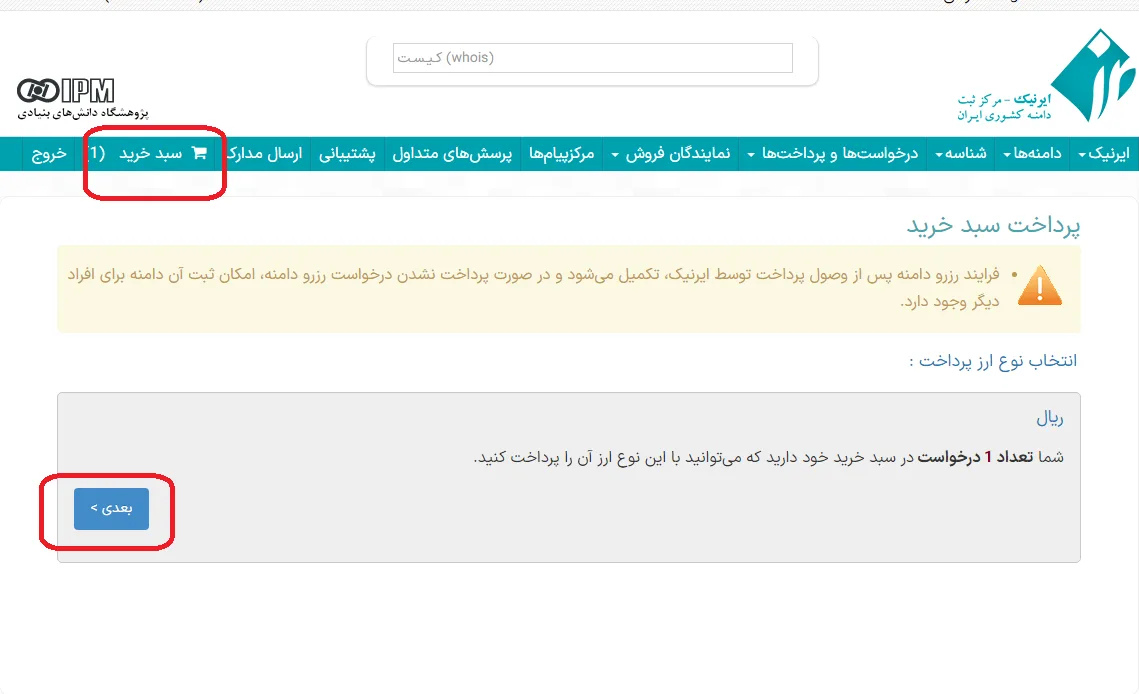Open پرسش‌های متداول page

pyautogui.click(x=452, y=153)
